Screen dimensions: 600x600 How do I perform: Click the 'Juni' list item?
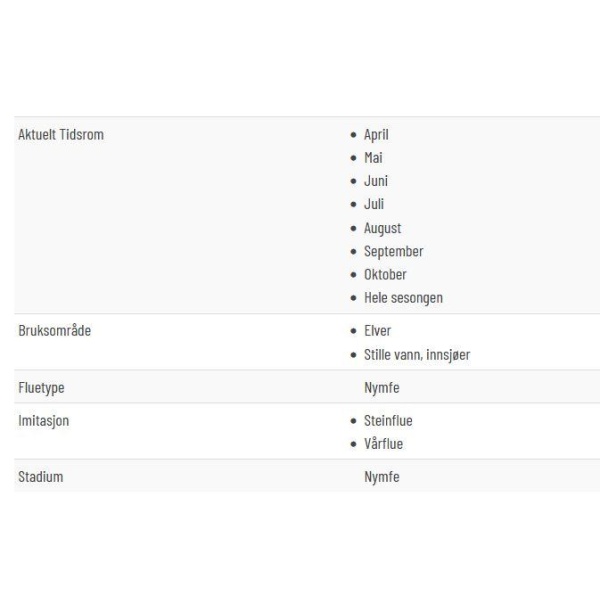(x=376, y=181)
